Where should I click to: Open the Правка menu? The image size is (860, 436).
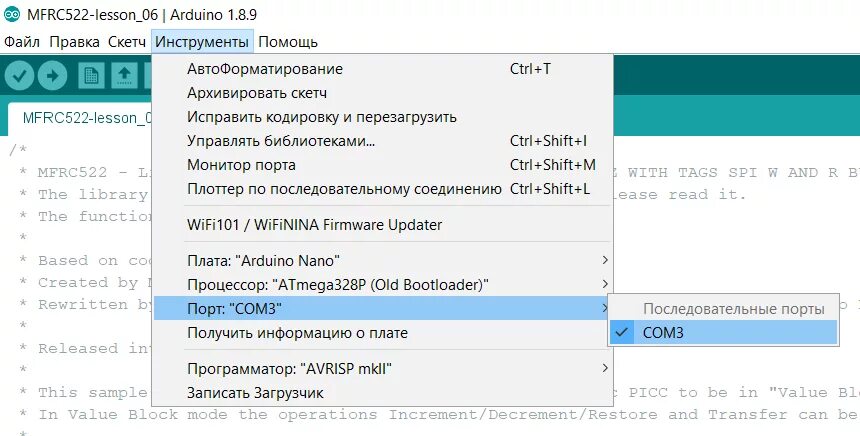pos(75,42)
